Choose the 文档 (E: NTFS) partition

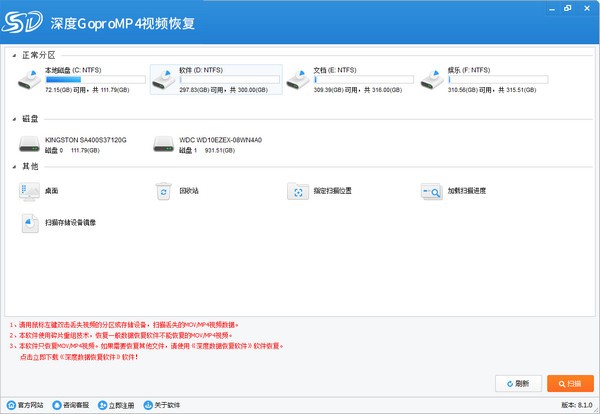(347, 78)
